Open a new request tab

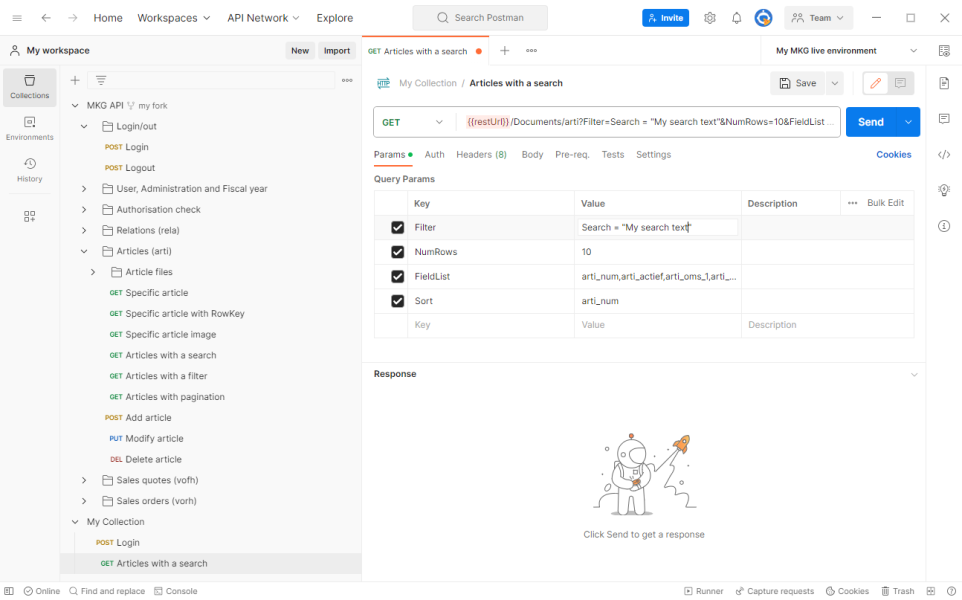pyautogui.click(x=504, y=51)
